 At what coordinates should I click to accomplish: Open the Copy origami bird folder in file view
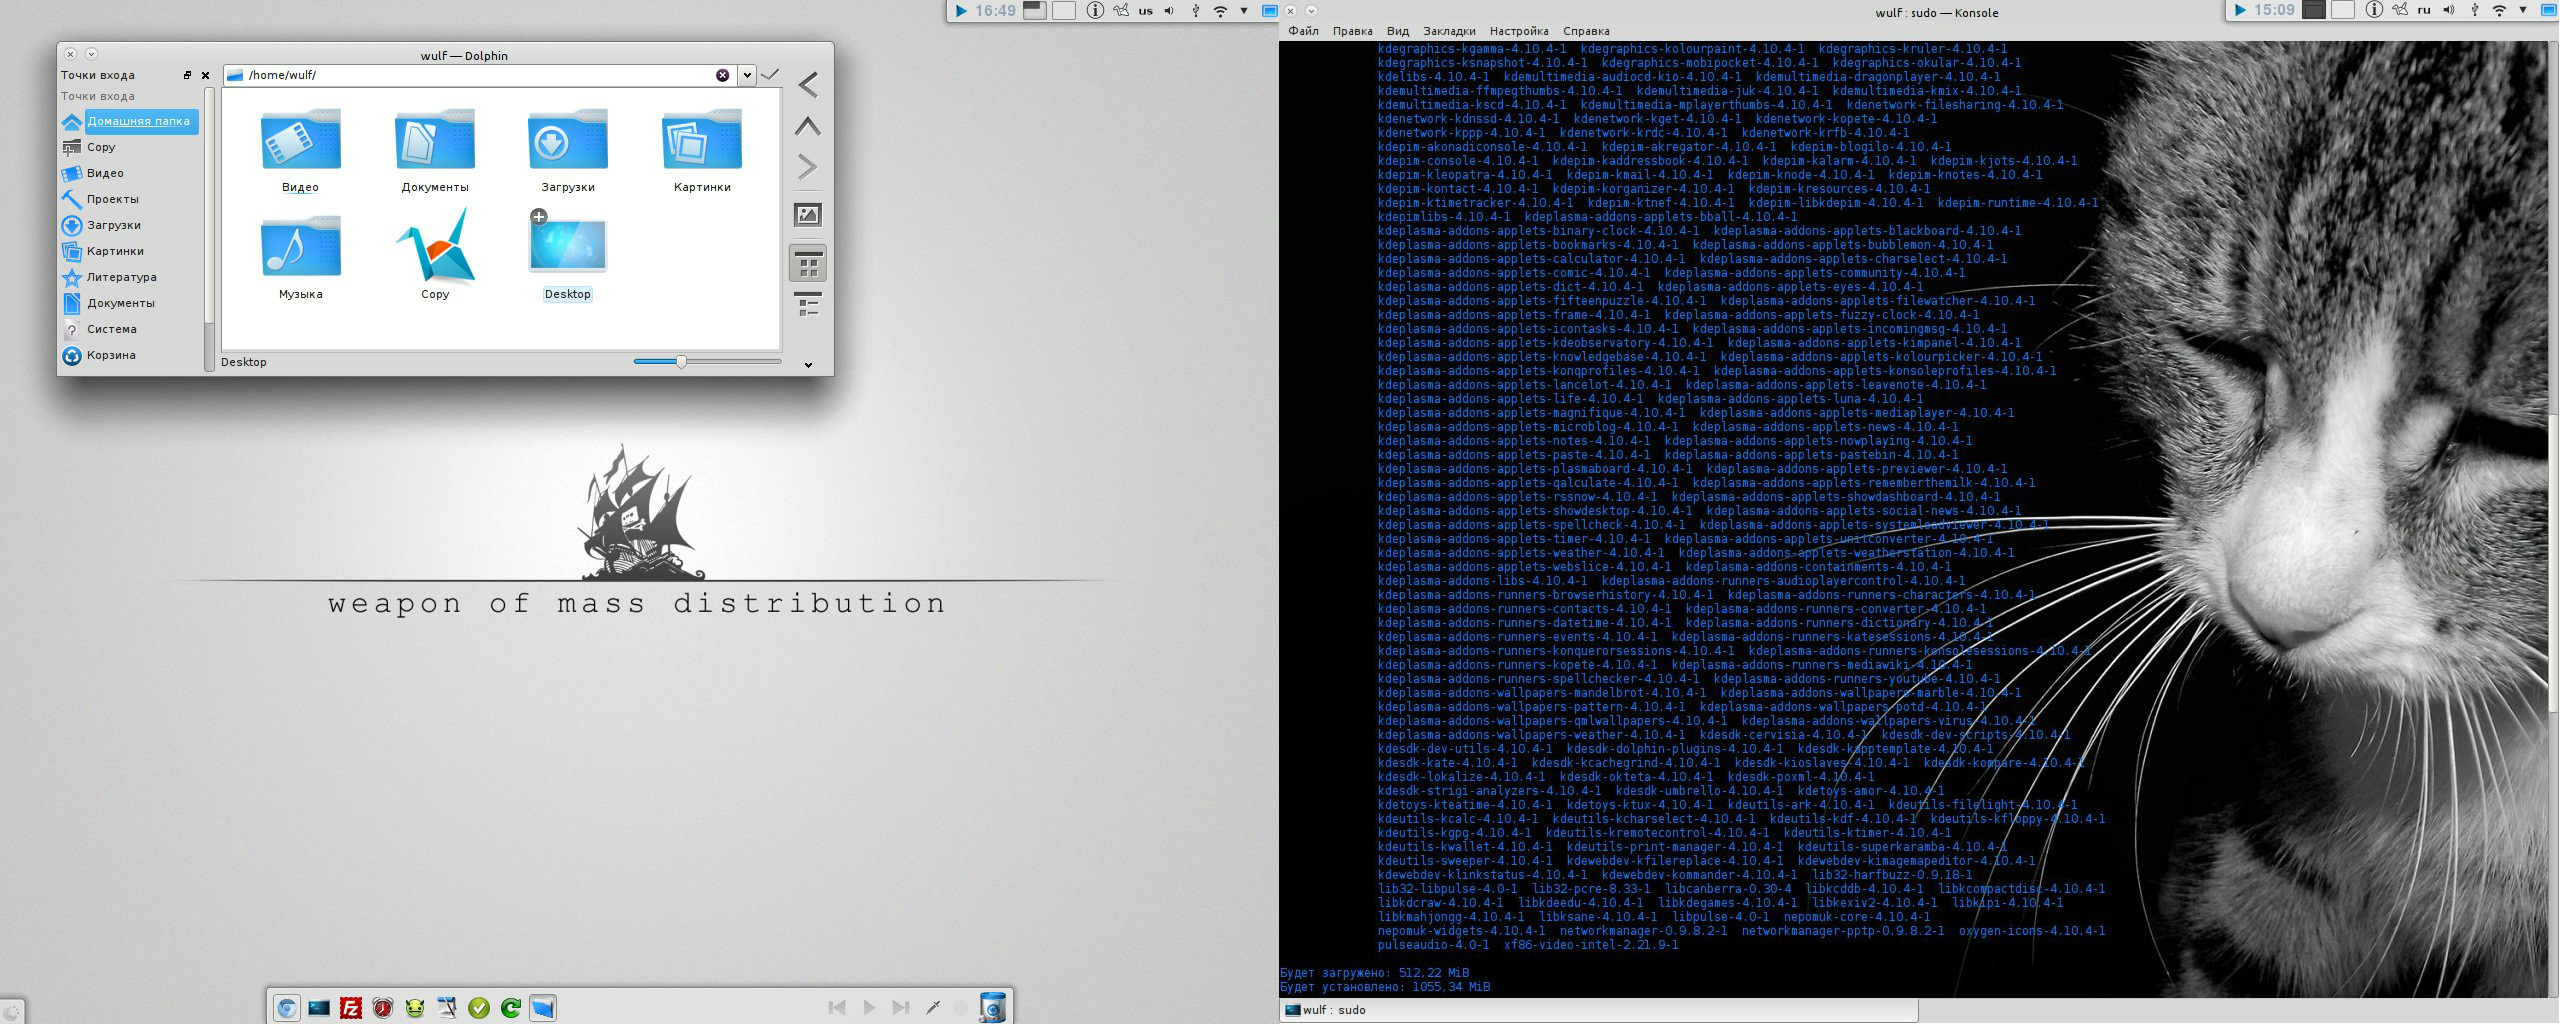point(434,246)
